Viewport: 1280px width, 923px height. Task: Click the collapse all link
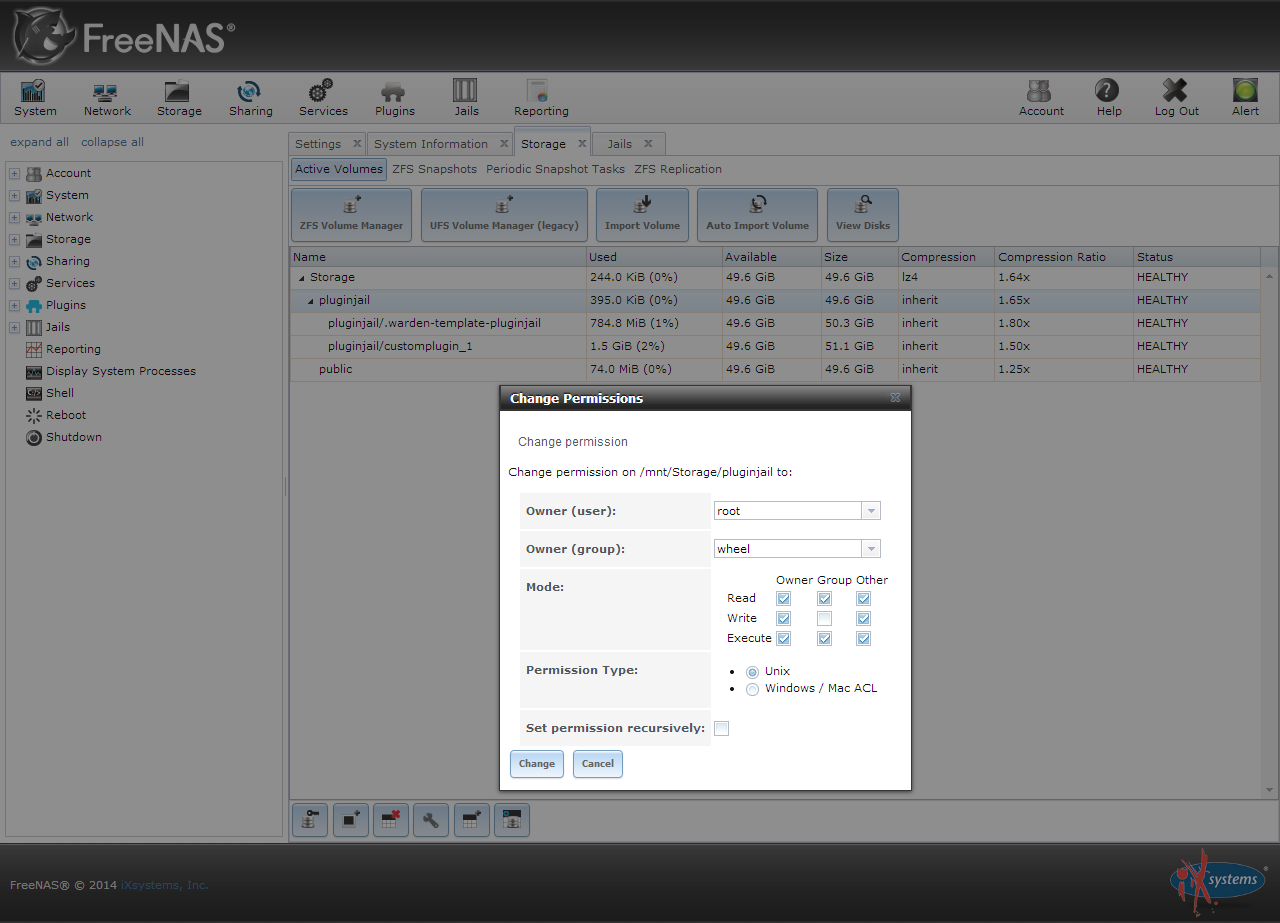click(112, 142)
